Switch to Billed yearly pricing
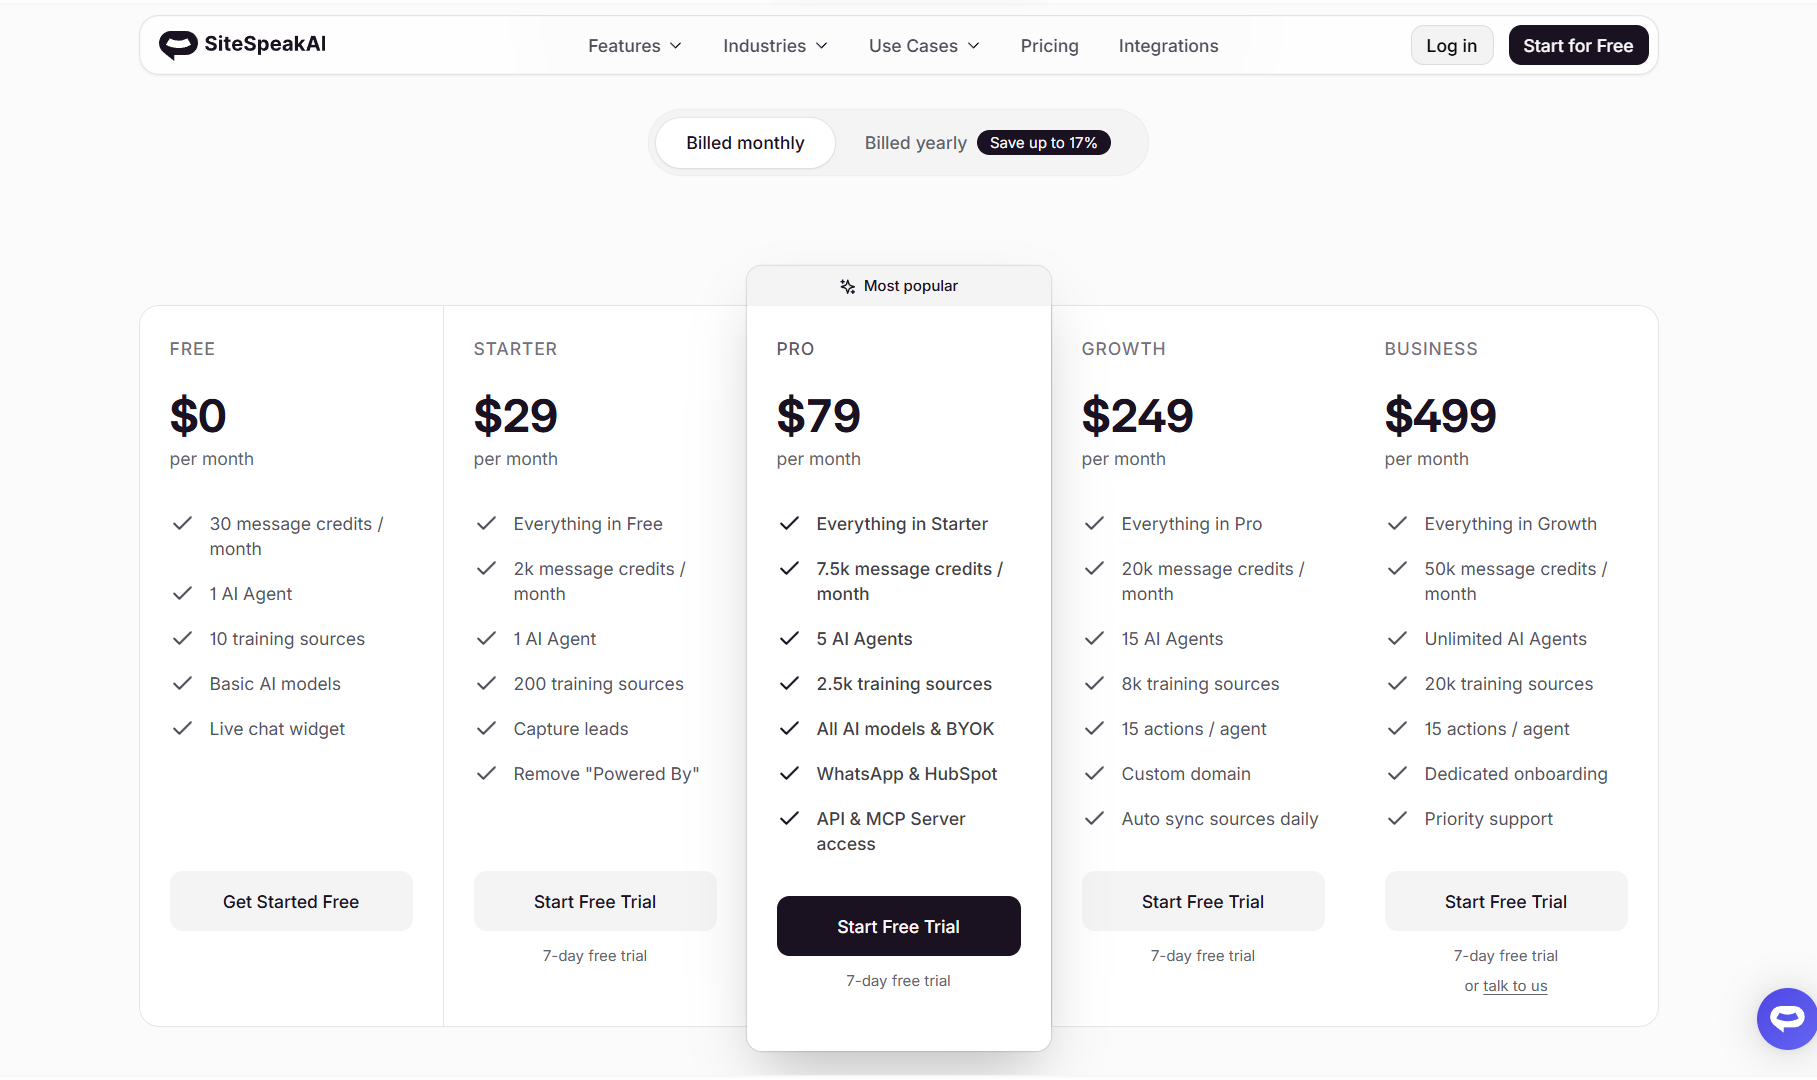The image size is (1817, 1080). pos(915,143)
